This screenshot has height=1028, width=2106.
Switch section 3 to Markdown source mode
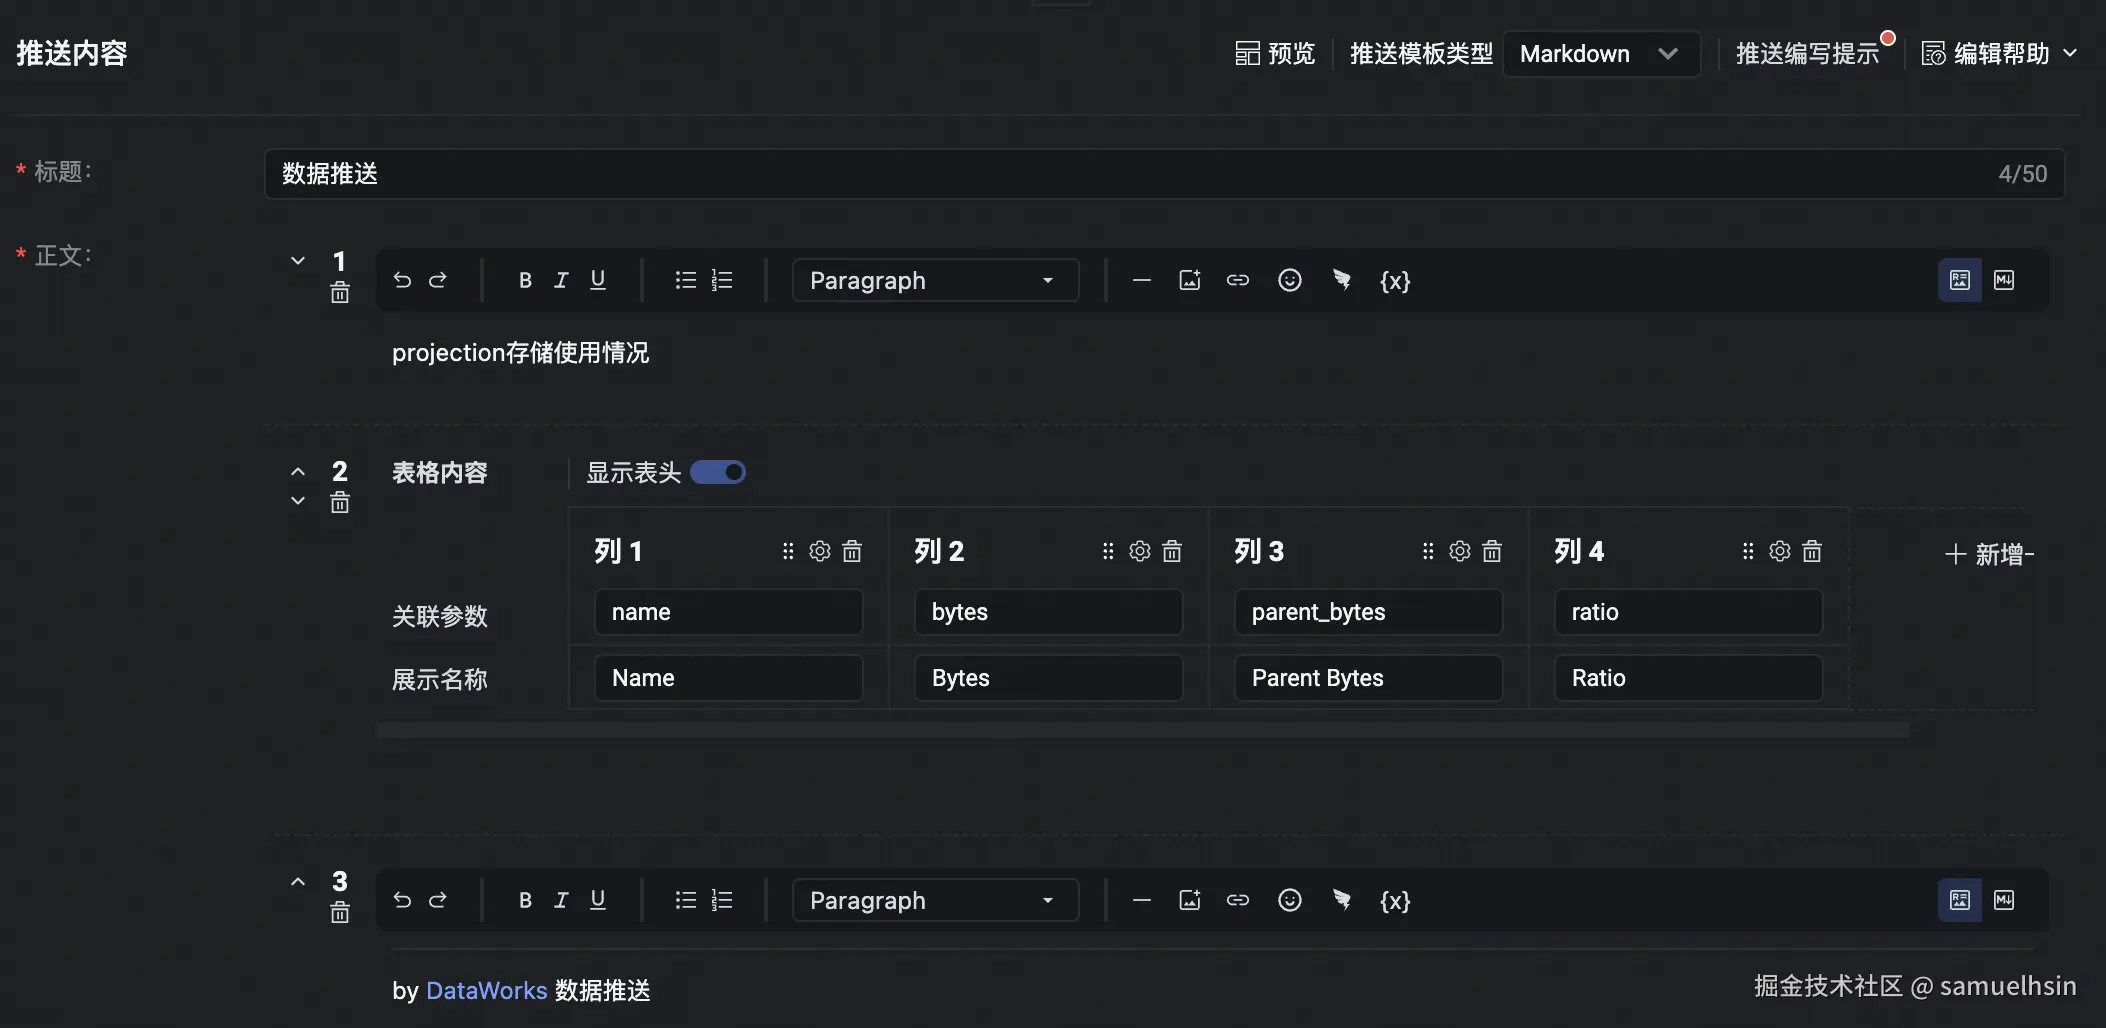[2004, 900]
